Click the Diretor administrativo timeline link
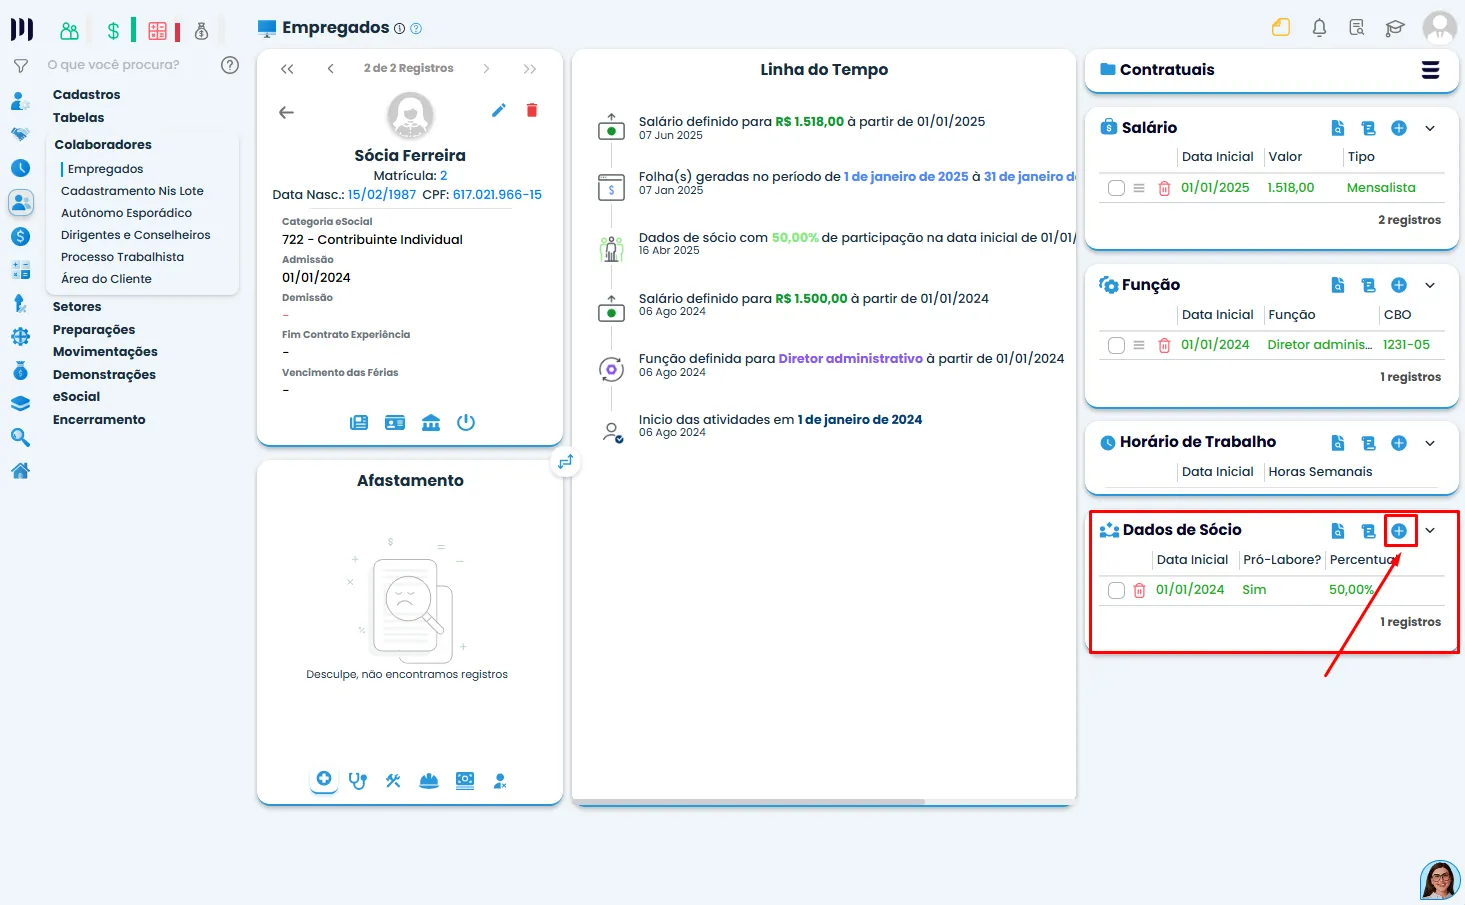1465x905 pixels. (850, 359)
